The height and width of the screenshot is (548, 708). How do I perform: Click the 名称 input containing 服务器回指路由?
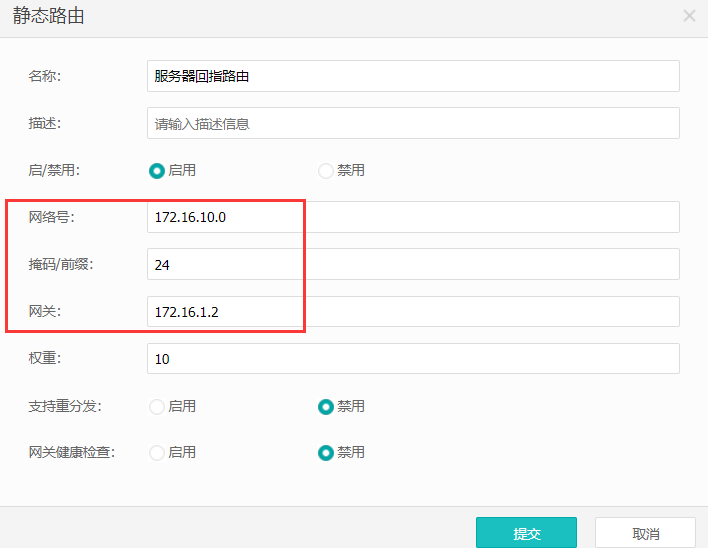pos(412,76)
